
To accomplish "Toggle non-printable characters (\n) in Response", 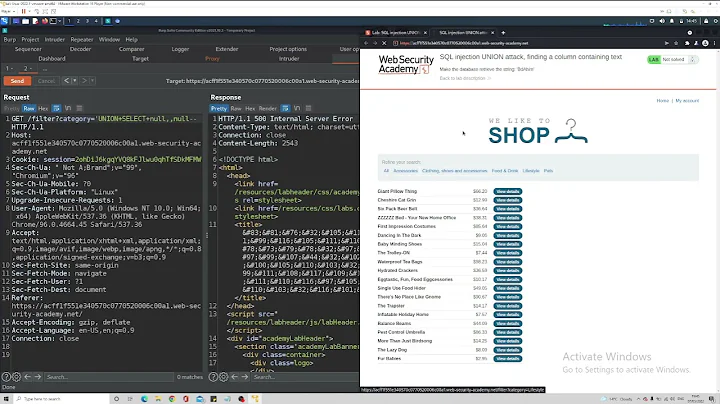I will coord(297,109).
